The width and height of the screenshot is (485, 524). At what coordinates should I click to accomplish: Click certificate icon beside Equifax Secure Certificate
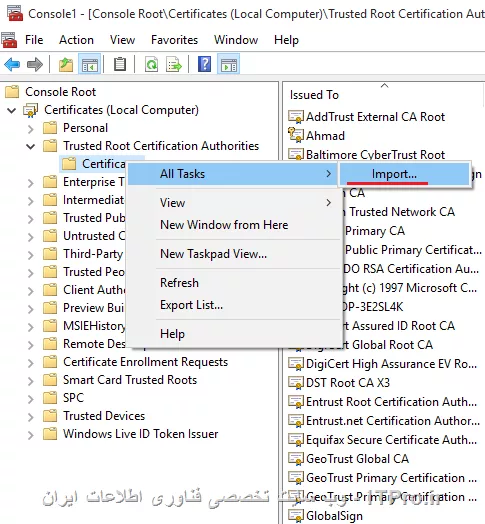(296, 440)
